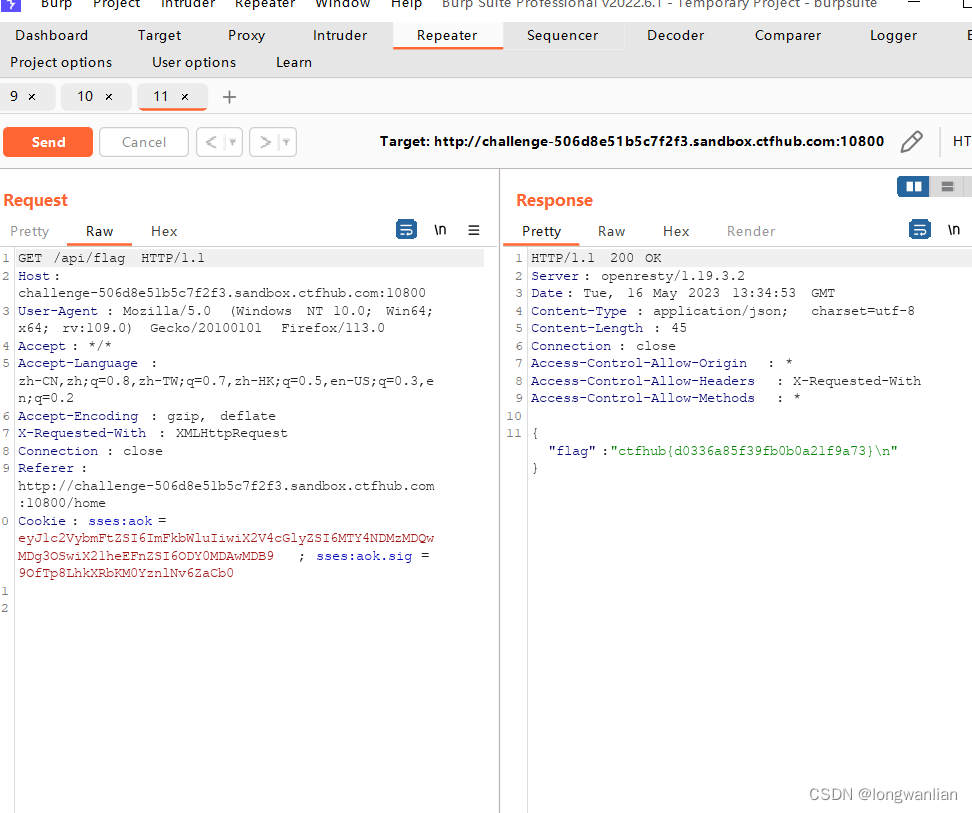This screenshot has height=813, width=972.
Task: Click the Send button
Action: coord(48,141)
